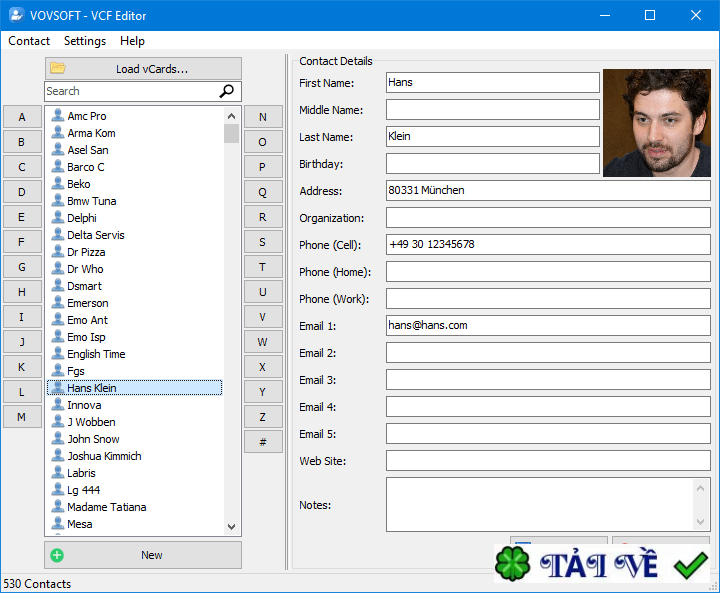Click the Search contacts text box
This screenshot has width=720, height=593.
click(130, 91)
